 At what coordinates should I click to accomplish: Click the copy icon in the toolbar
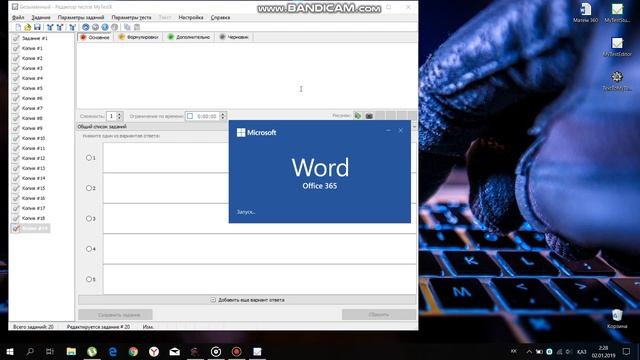(x=127, y=27)
